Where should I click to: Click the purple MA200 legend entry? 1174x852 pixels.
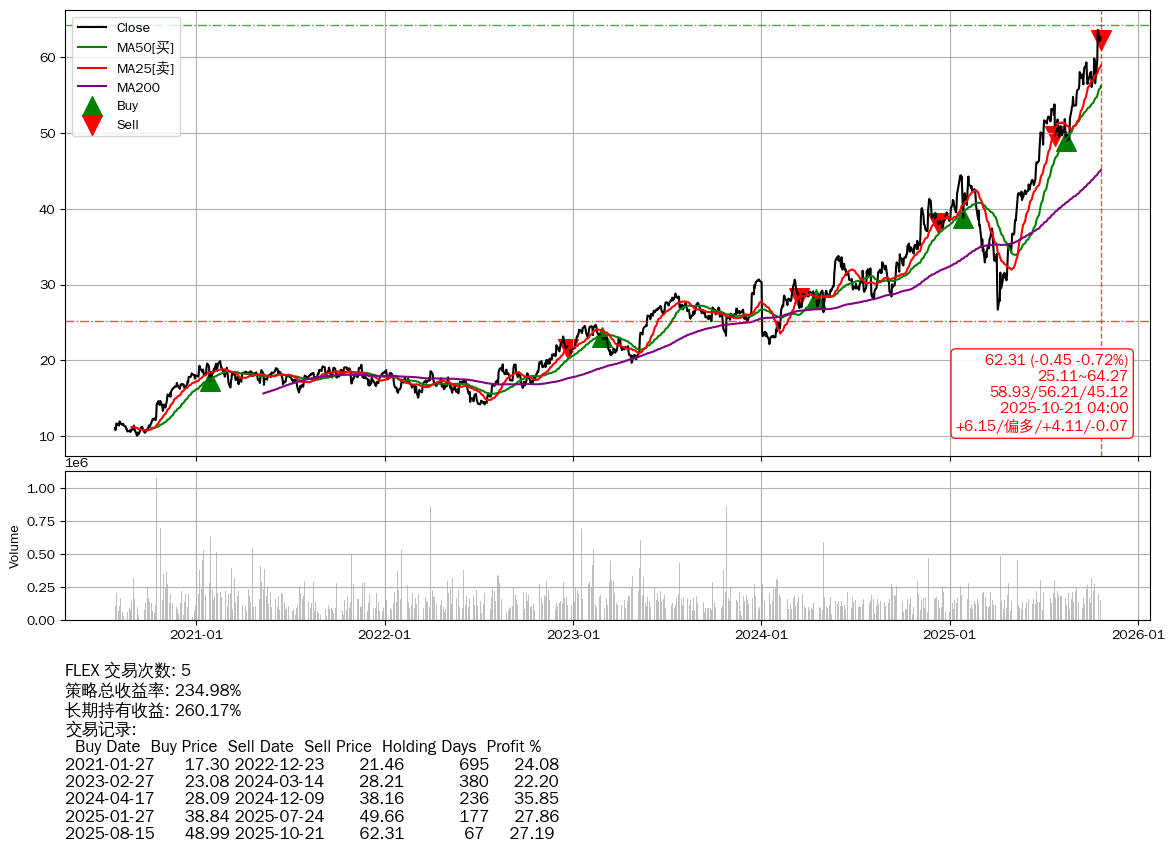(x=138, y=88)
